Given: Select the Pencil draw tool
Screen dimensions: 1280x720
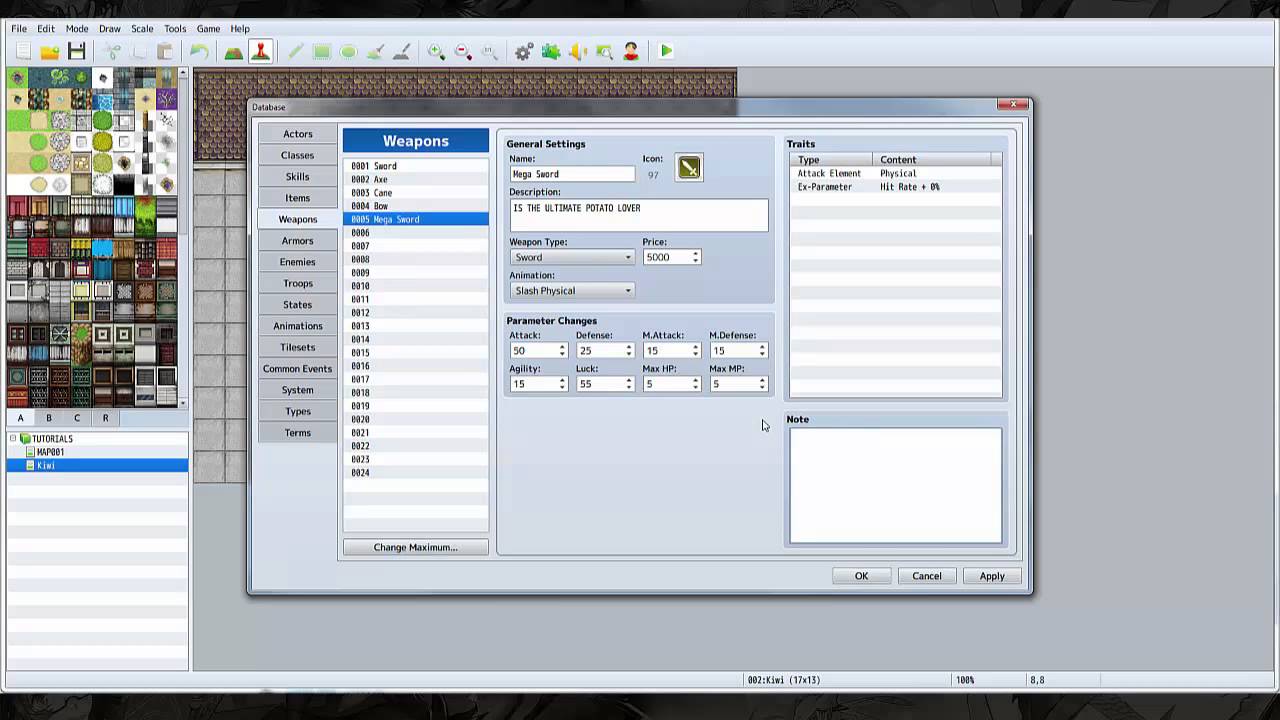Looking at the screenshot, I should tap(295, 51).
